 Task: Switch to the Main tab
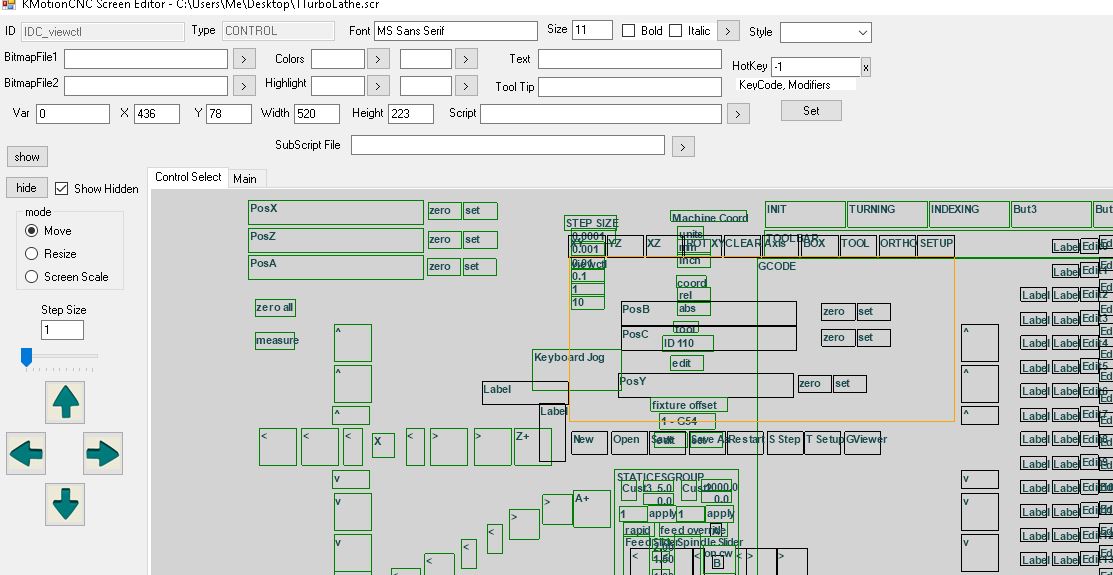pyautogui.click(x=245, y=179)
